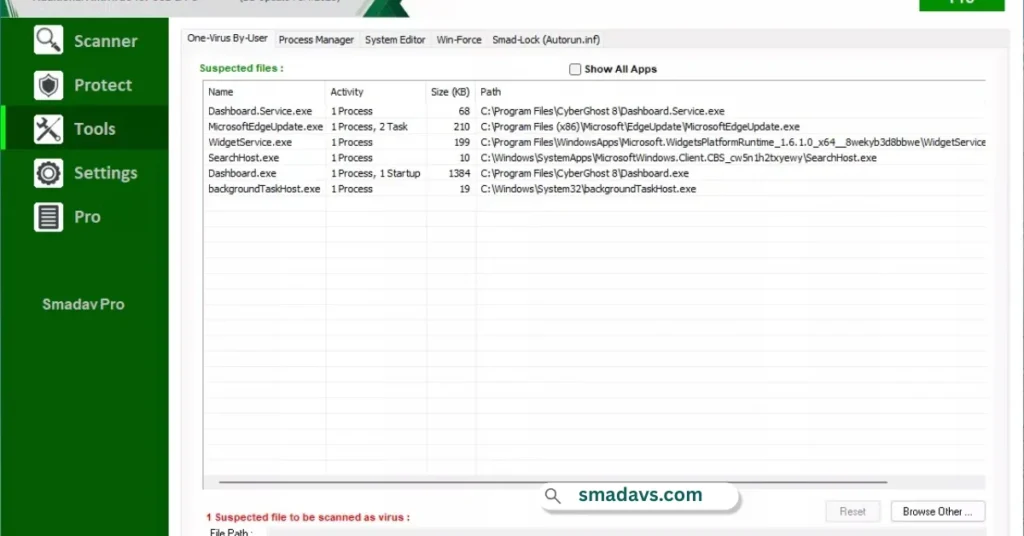Click the path of CyberGhost 8 Dashboard.exe

tap(584, 174)
